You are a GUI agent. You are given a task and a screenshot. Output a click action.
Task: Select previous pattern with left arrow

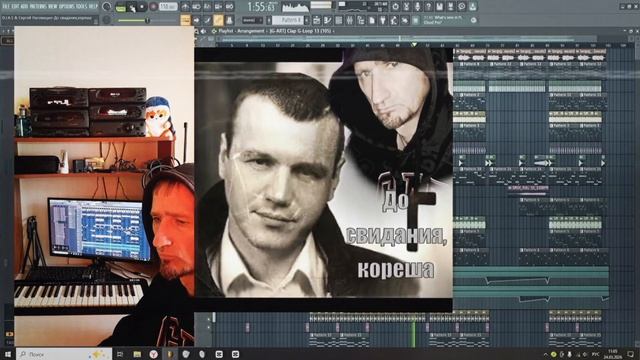[x=269, y=20]
